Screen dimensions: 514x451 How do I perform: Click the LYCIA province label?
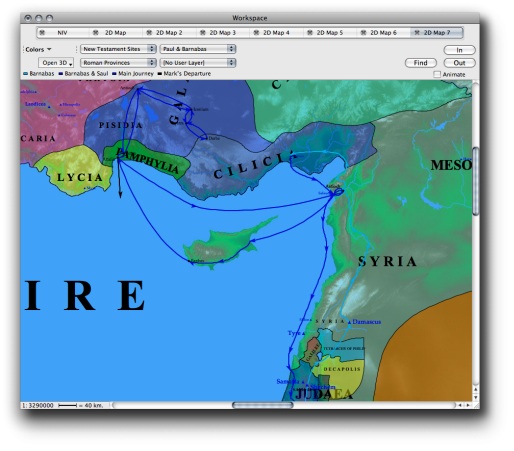tap(80, 177)
